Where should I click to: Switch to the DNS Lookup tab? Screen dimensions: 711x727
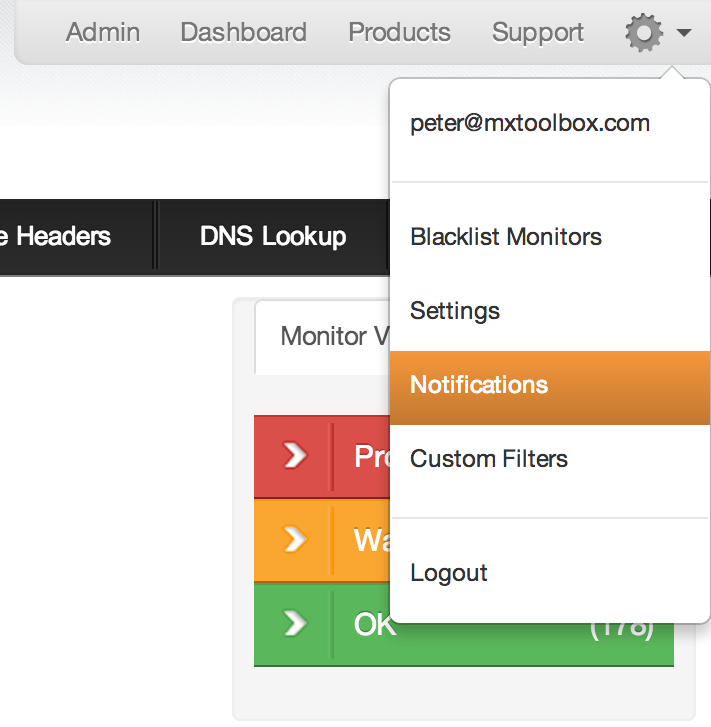click(273, 236)
